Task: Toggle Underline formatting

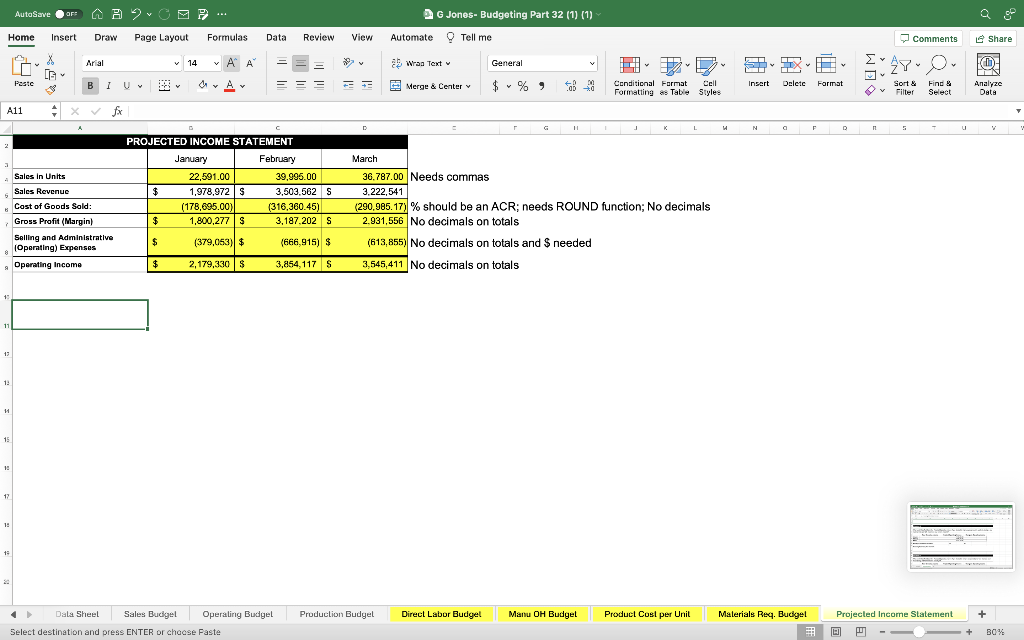Action: pos(126,86)
